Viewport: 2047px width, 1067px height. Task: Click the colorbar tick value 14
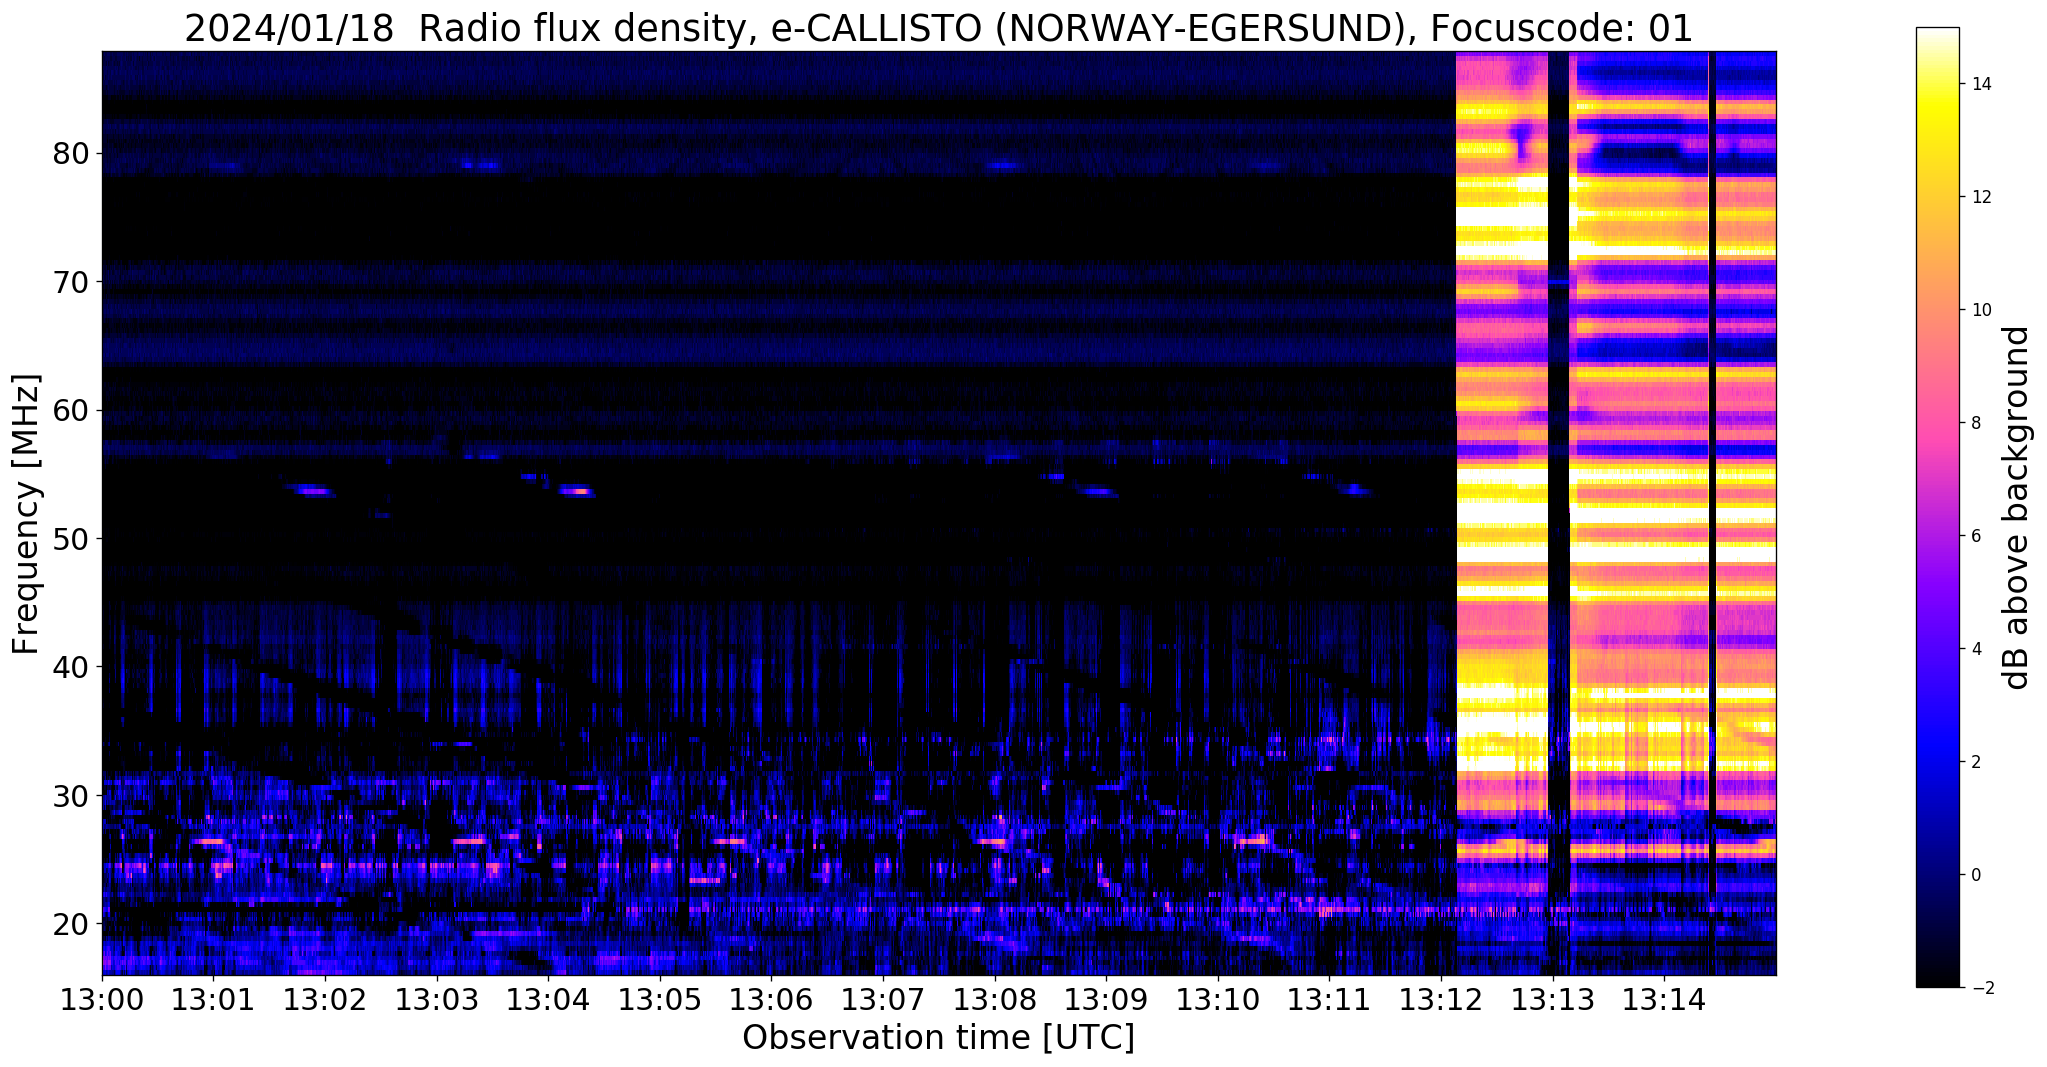coord(1981,84)
